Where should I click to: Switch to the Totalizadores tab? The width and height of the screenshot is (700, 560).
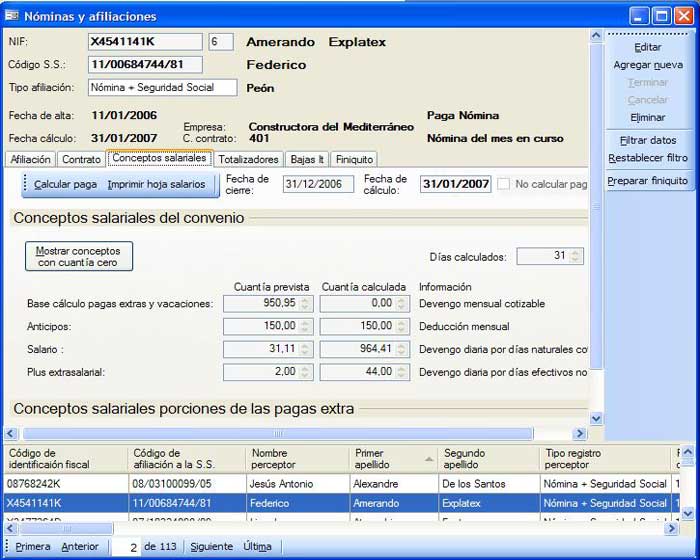pyautogui.click(x=248, y=159)
